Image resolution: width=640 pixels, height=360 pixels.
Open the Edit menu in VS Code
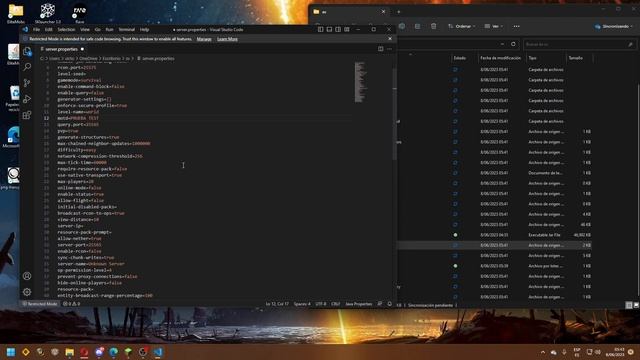tap(49, 29)
